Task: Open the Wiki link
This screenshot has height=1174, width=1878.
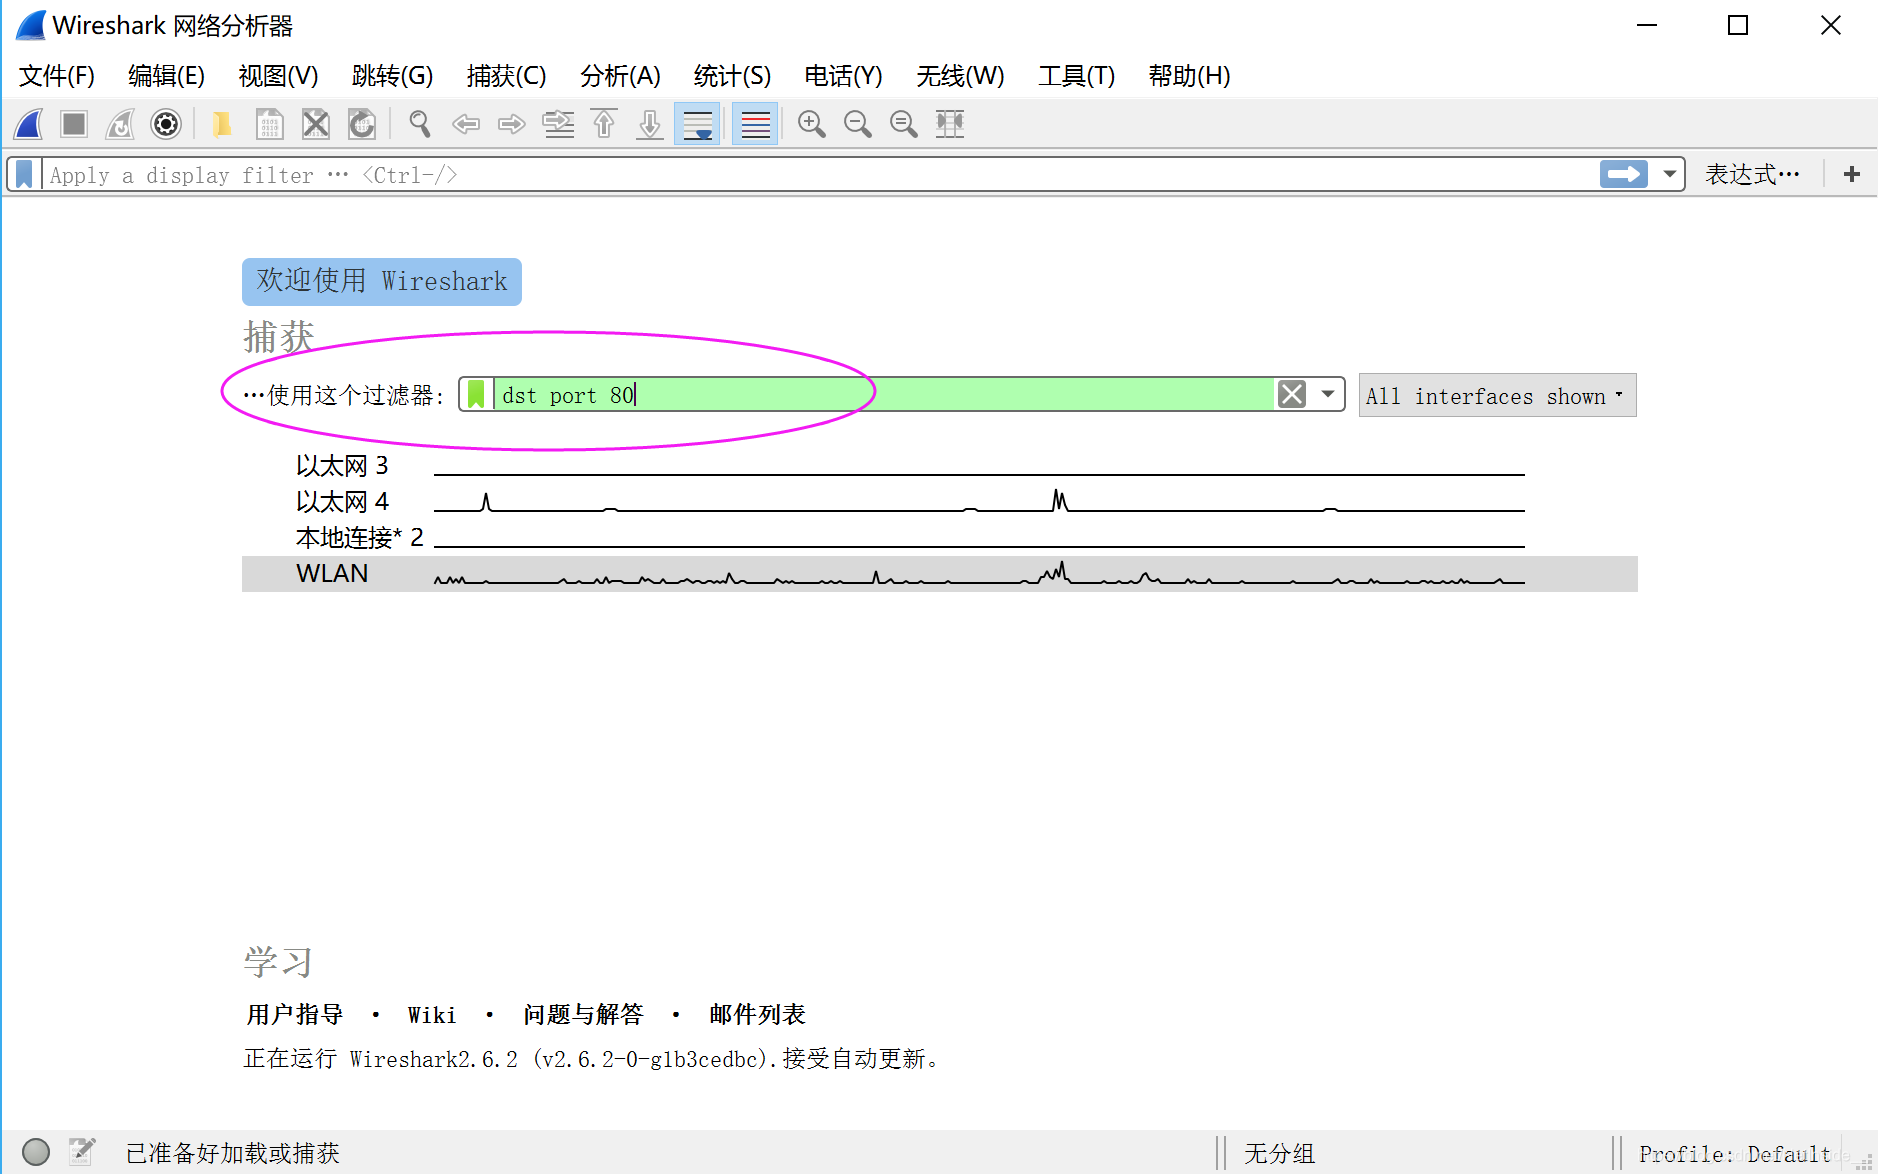Action: (x=432, y=1015)
